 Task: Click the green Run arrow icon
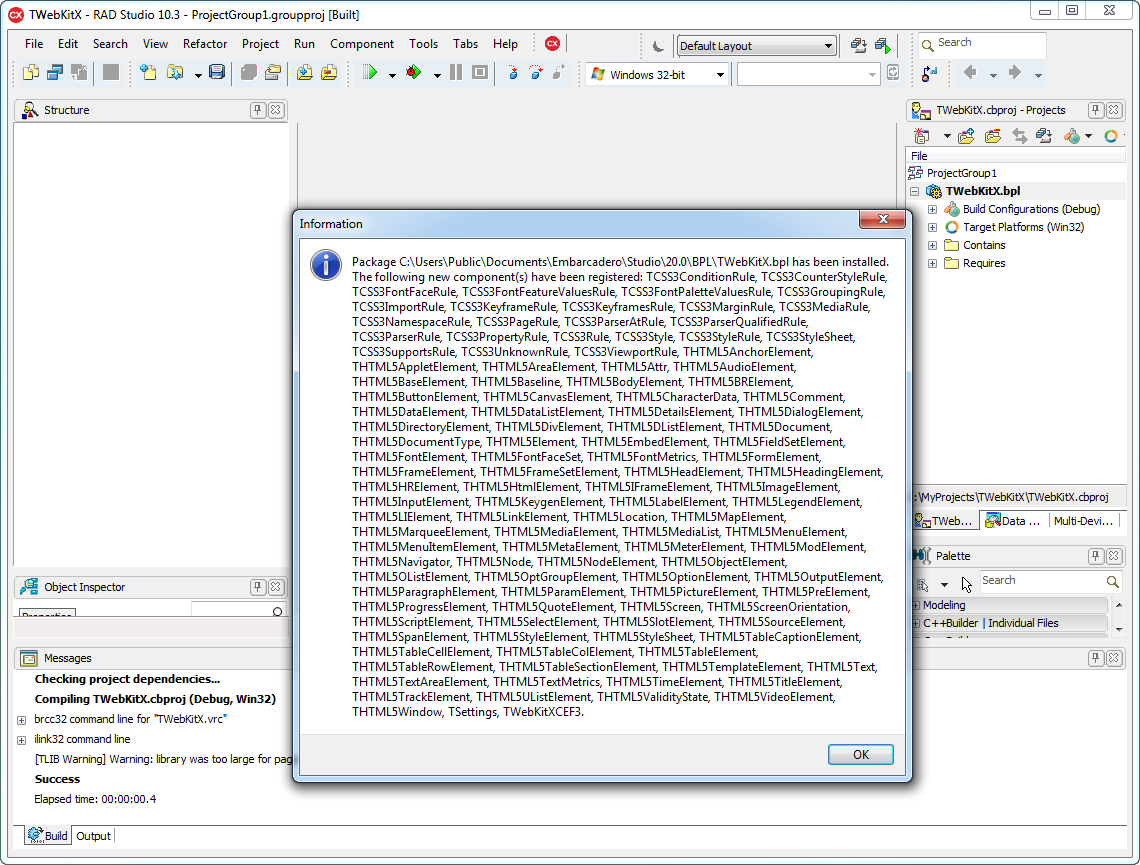[x=370, y=73]
